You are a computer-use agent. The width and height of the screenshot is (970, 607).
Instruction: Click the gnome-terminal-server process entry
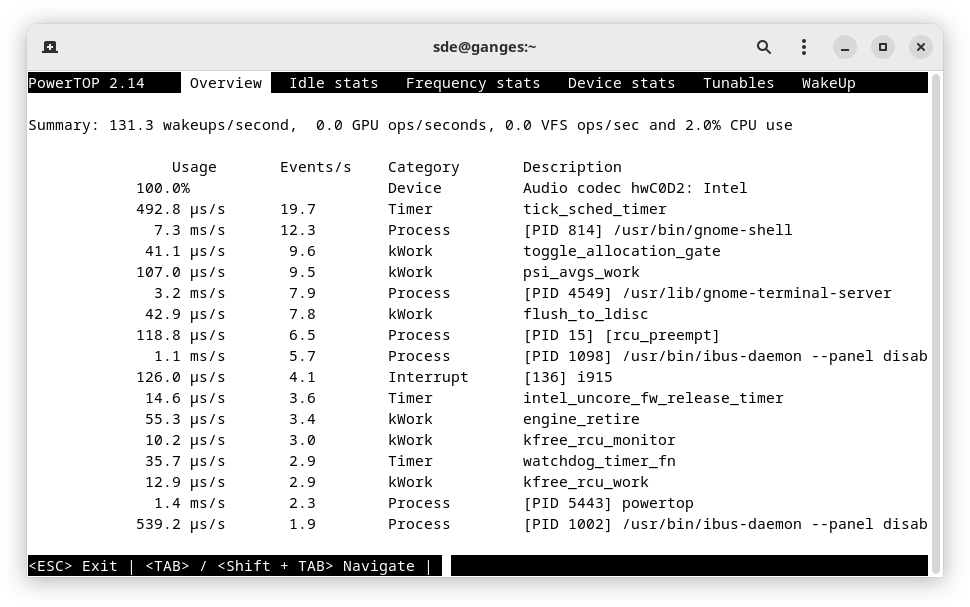707,293
